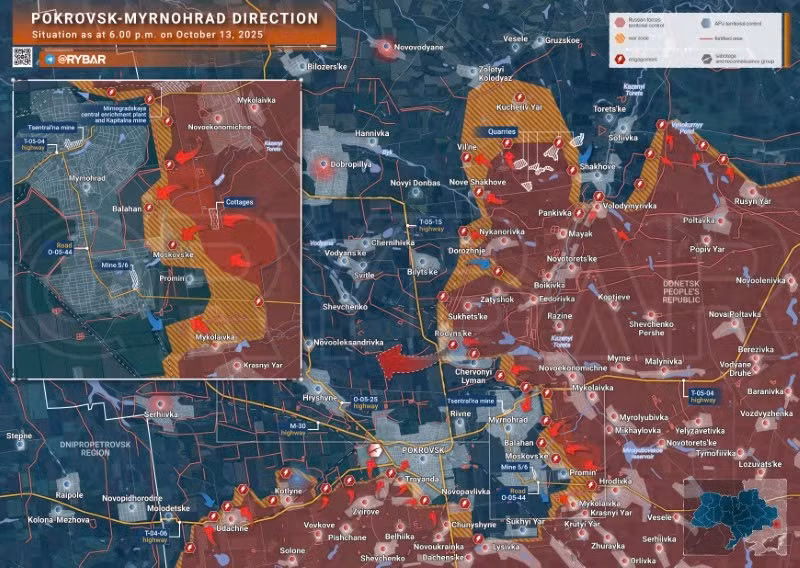Screen dimensions: 800x568
Task: Click the Rodyns'ke label
Action: coord(453,333)
